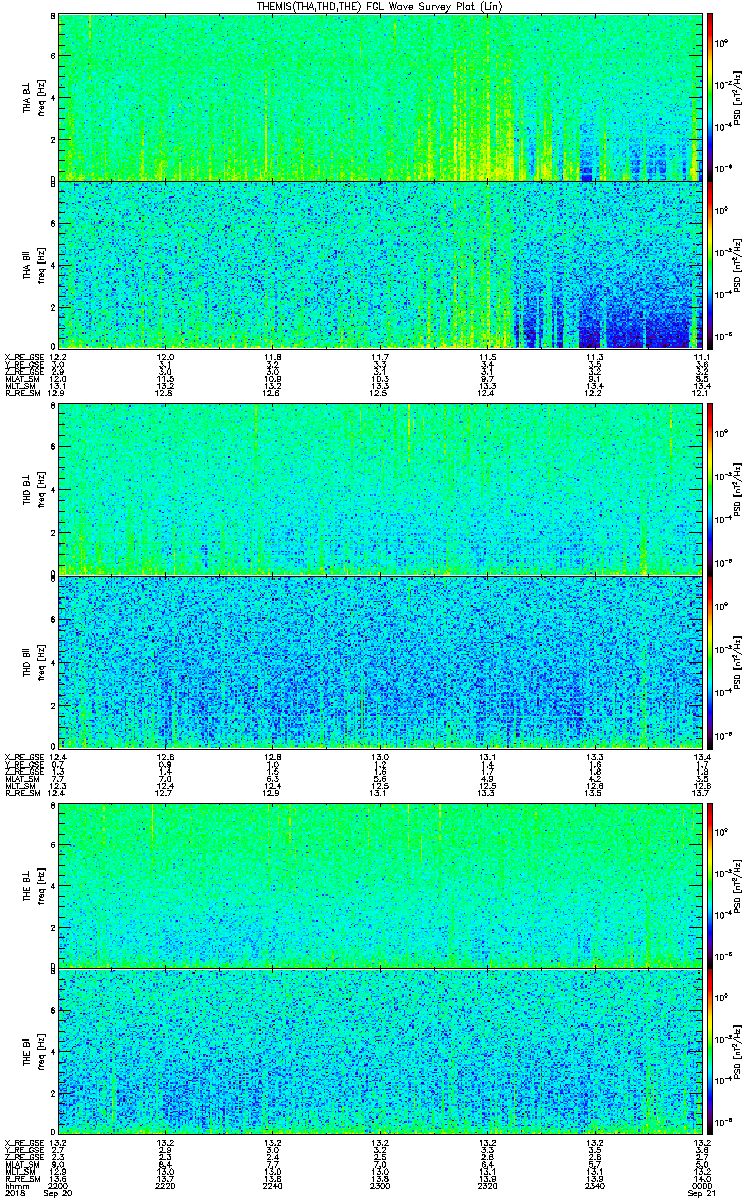The height and width of the screenshot is (1200, 750).
Task: Click the THD B∥ spectrogram panel
Action: [380, 661]
